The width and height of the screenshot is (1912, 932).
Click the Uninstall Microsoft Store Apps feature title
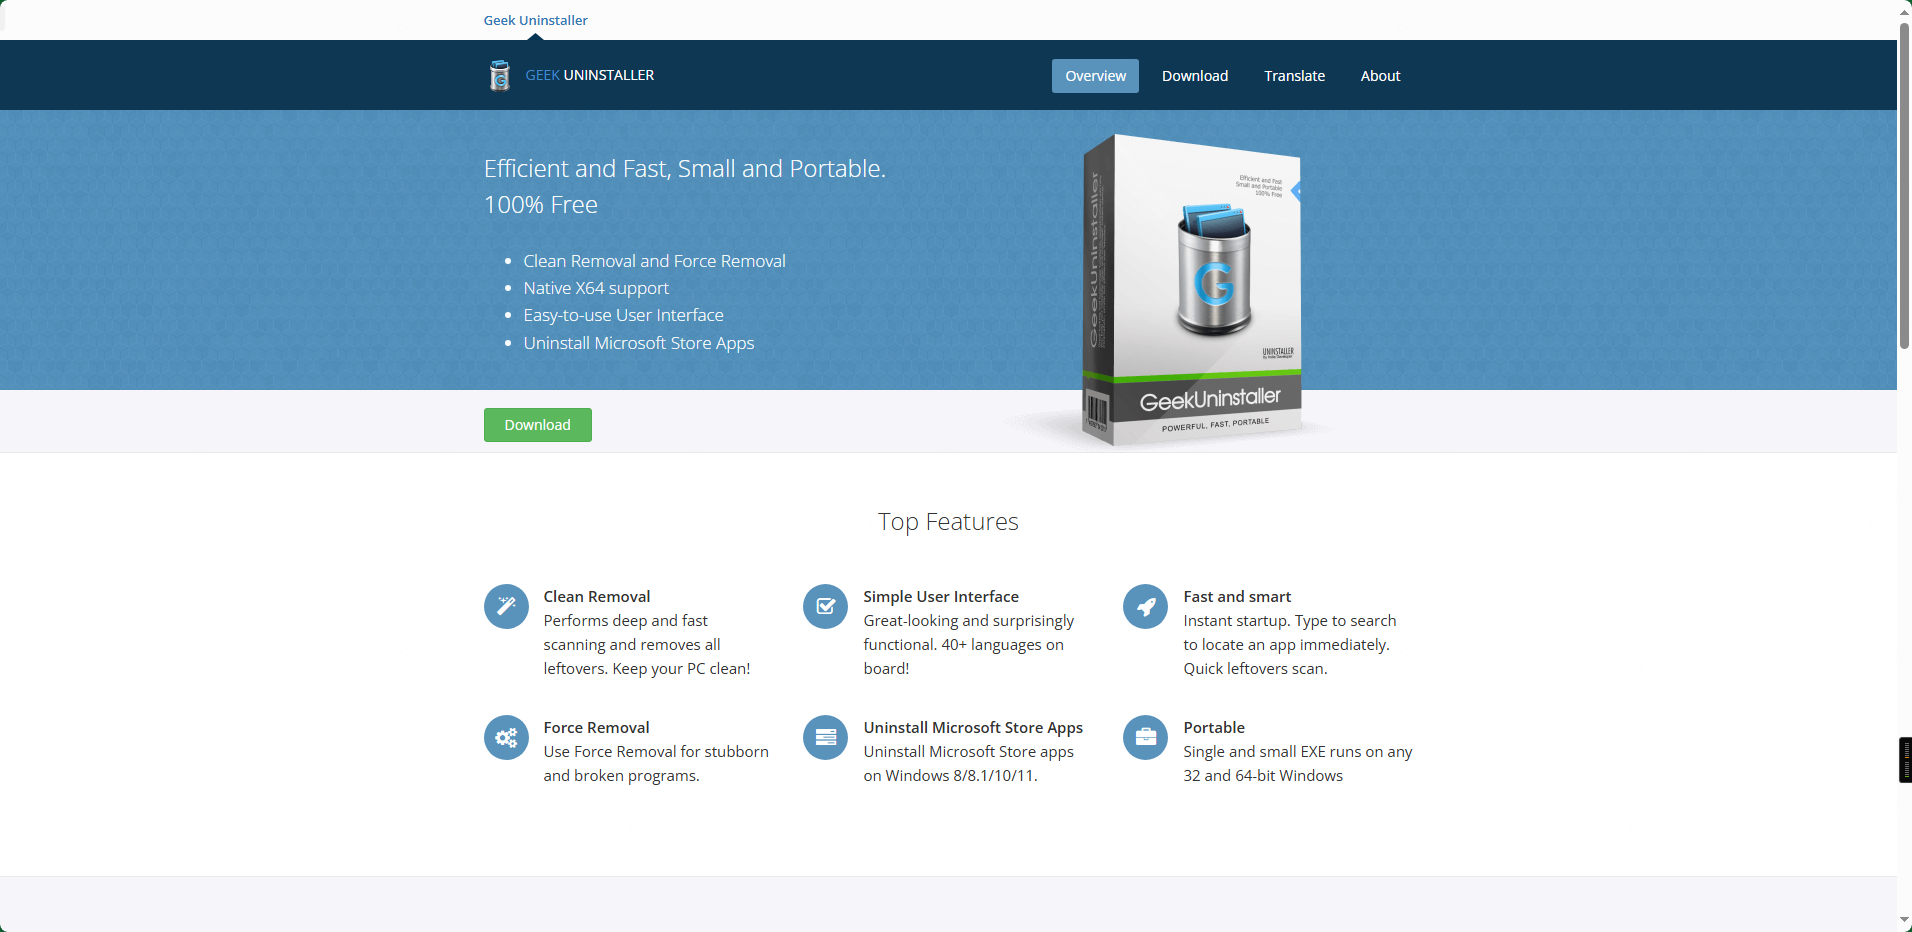click(x=973, y=728)
